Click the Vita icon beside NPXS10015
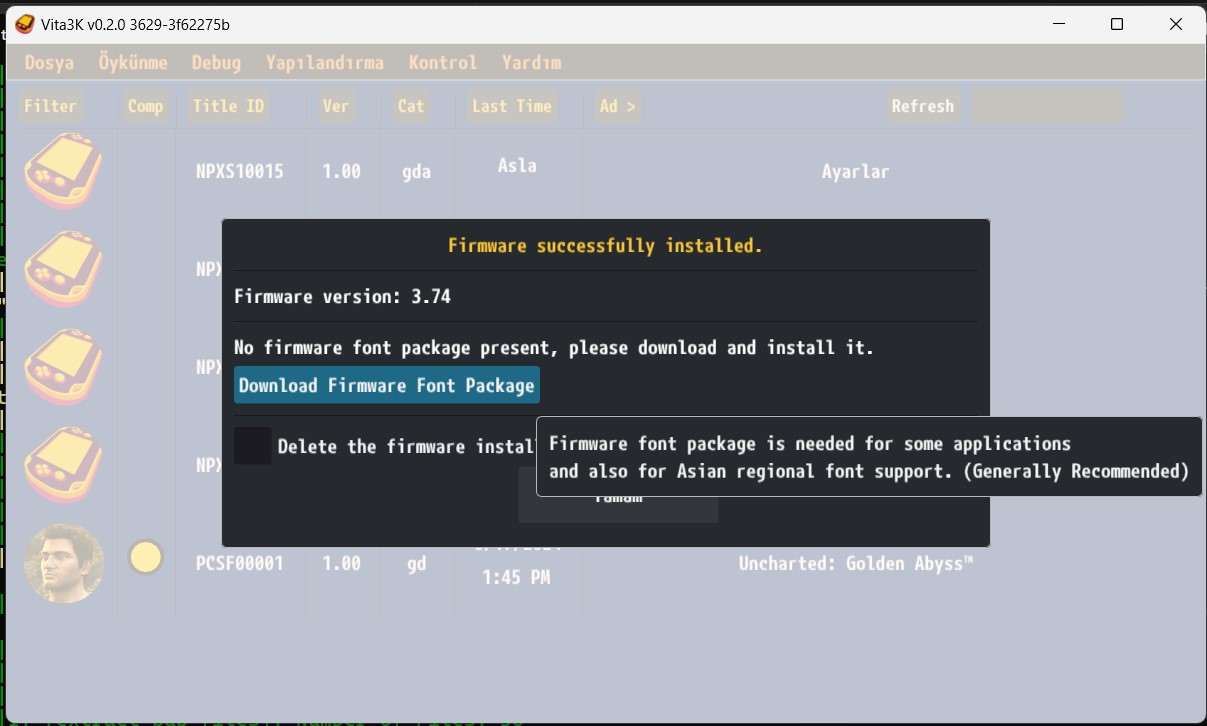 [x=64, y=171]
